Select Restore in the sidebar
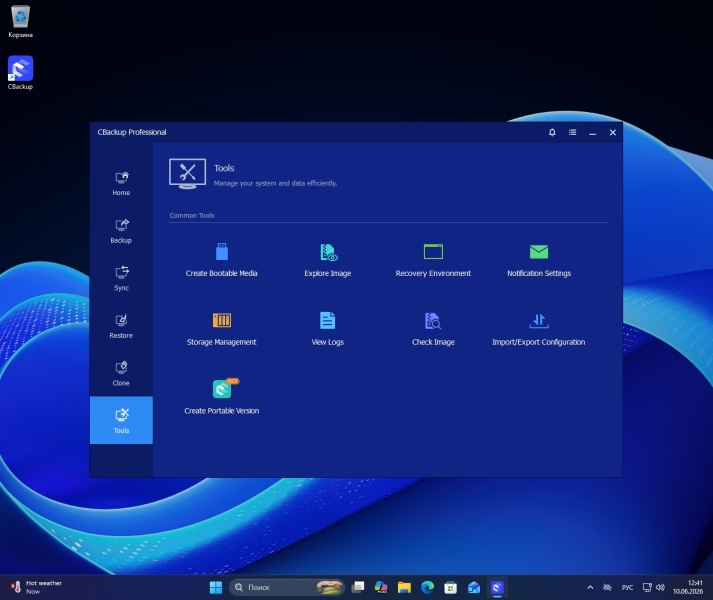Image resolution: width=713 pixels, height=600 pixels. 121,327
